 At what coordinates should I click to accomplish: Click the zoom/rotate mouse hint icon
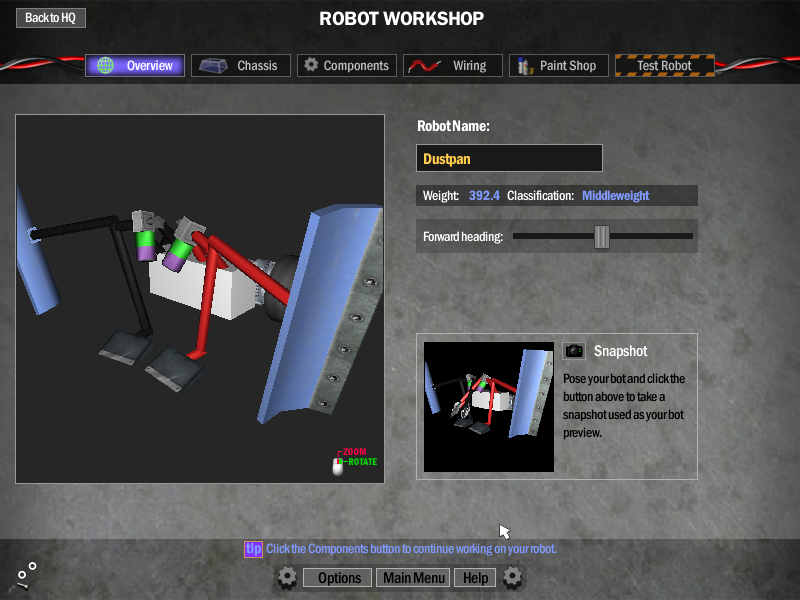tap(338, 465)
